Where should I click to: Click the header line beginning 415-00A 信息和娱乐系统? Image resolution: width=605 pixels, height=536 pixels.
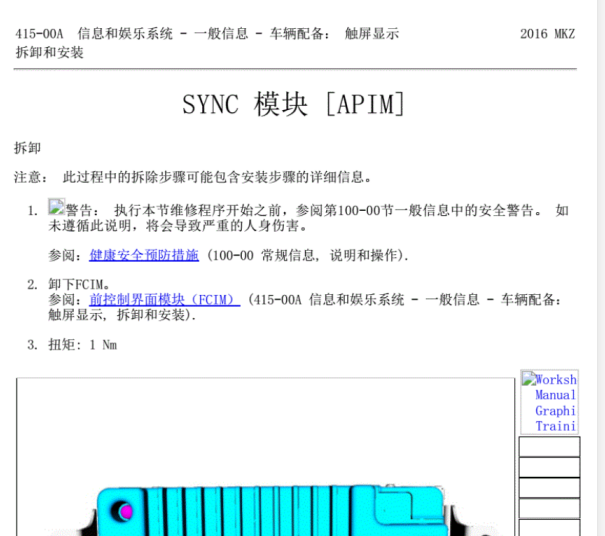[207, 34]
